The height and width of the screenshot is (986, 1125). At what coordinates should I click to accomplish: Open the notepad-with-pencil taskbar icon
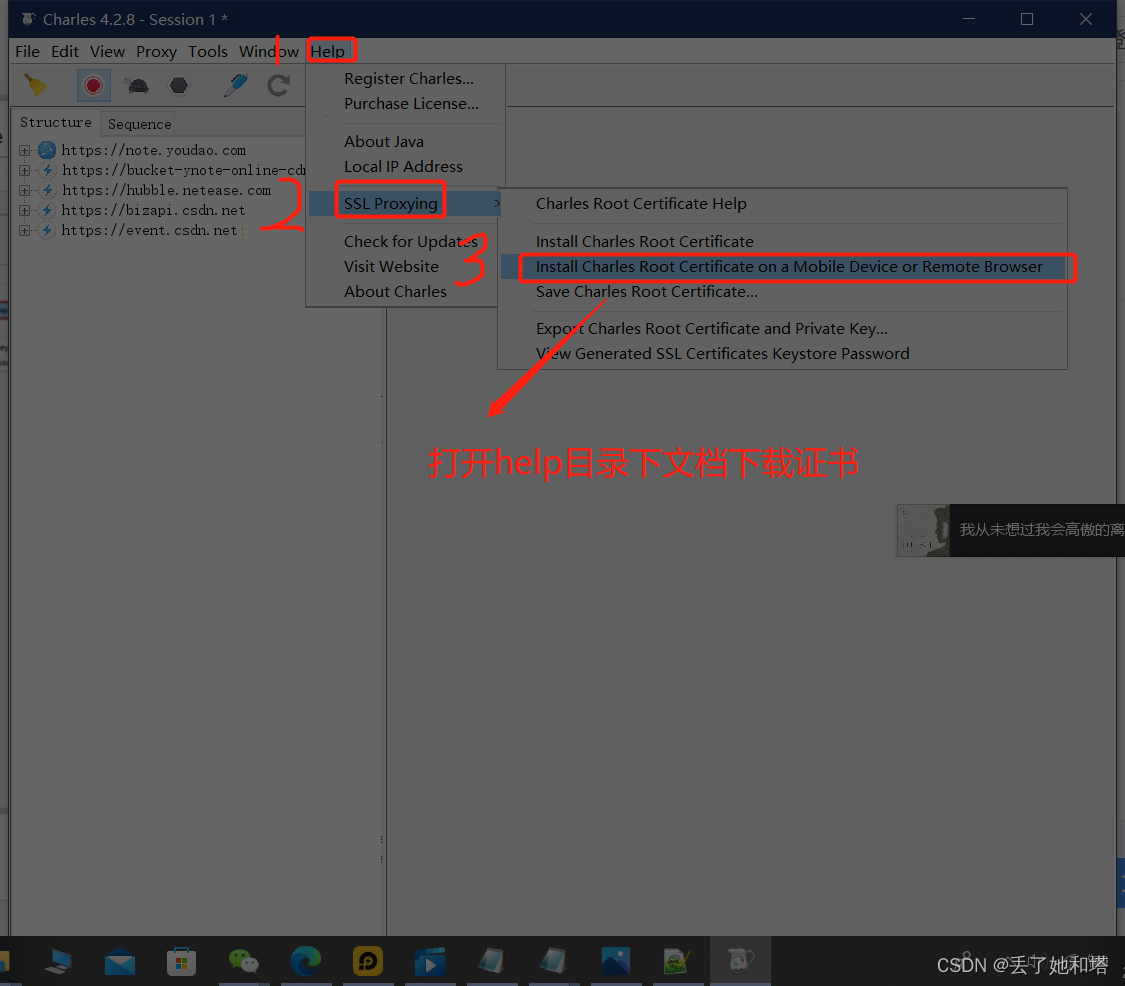coord(677,962)
